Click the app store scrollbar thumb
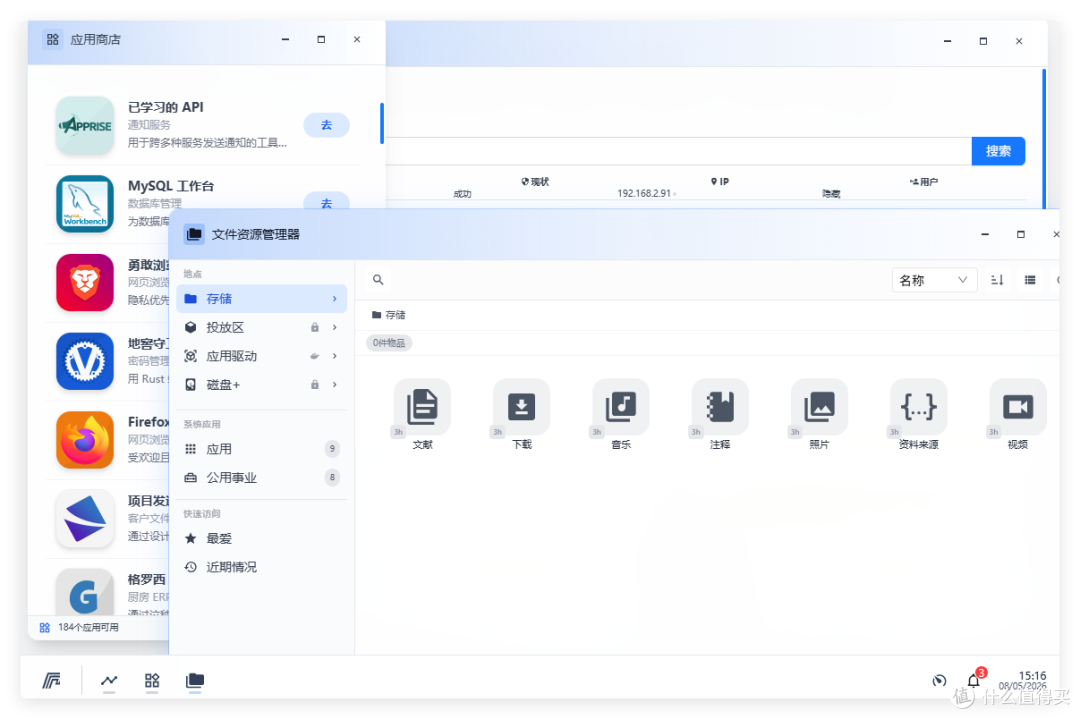 click(382, 123)
